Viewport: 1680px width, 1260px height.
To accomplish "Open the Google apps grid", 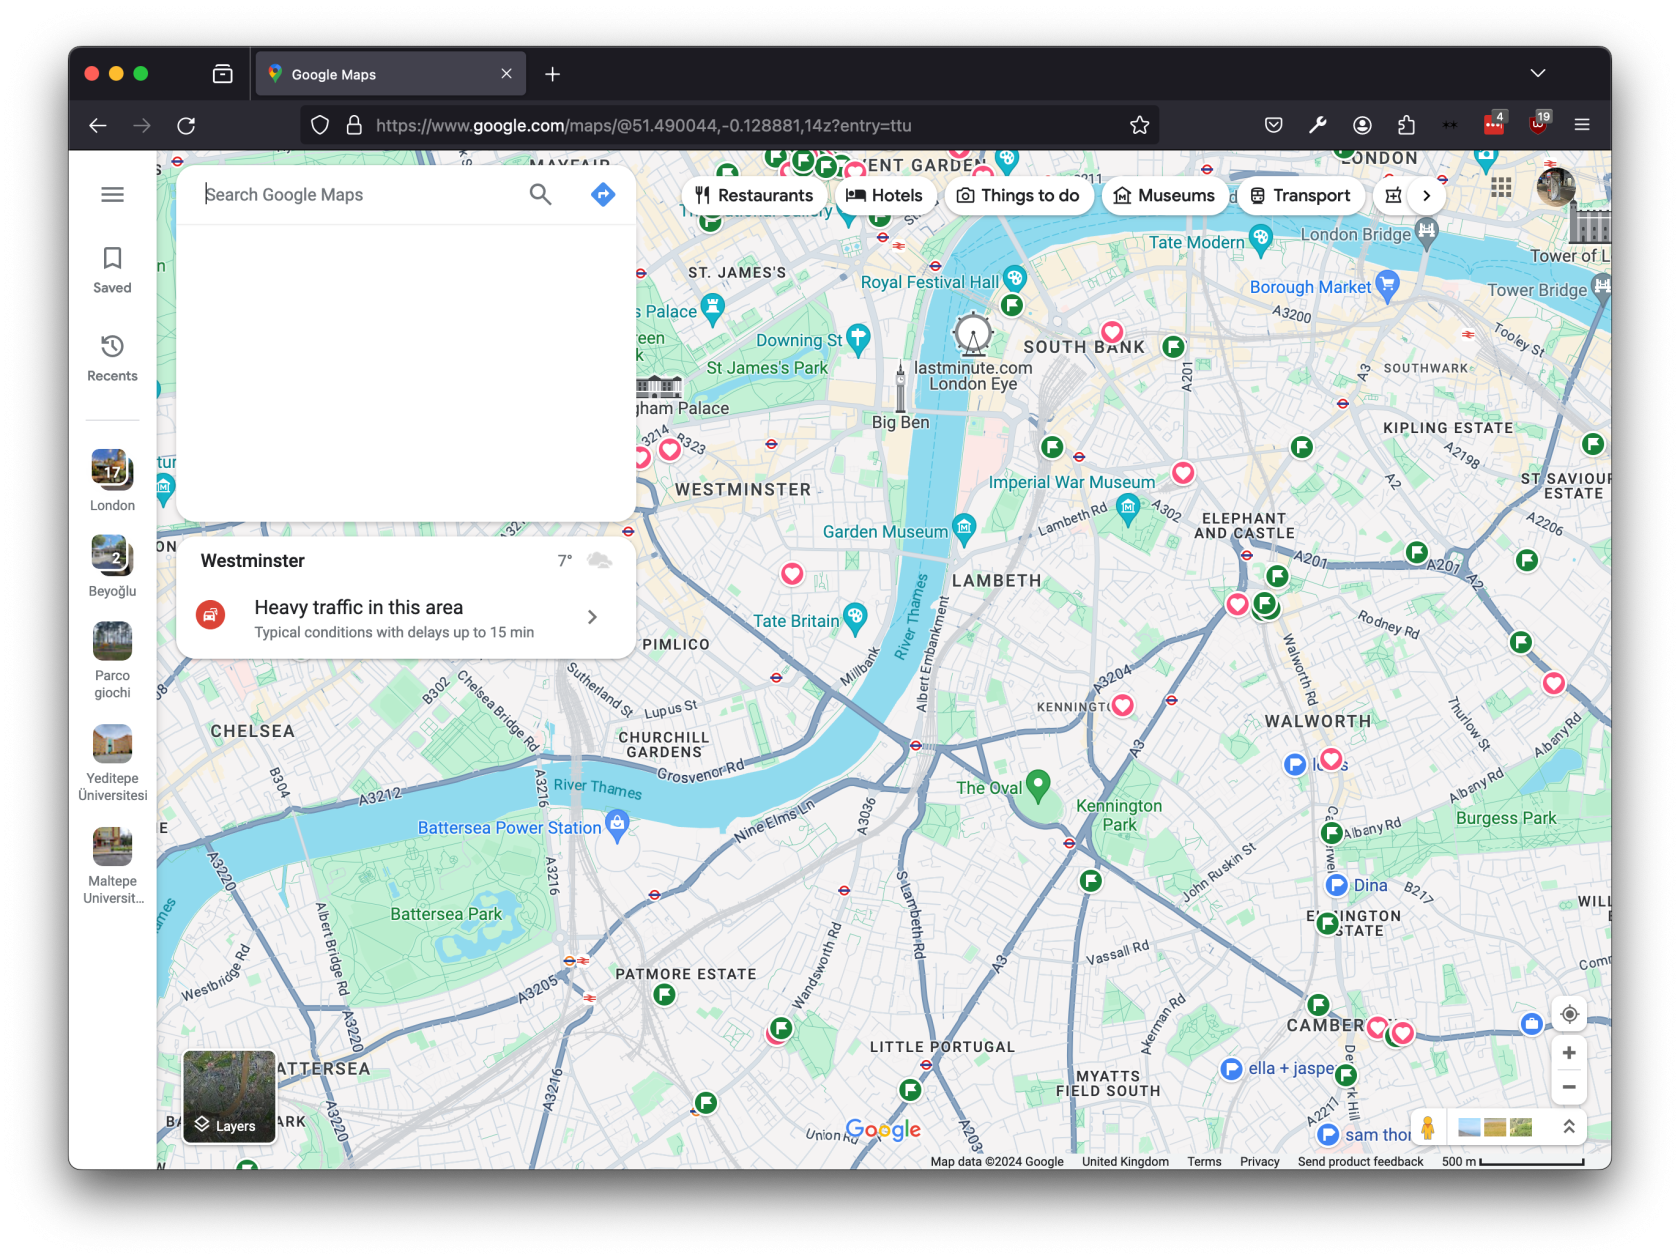I will click(x=1501, y=187).
